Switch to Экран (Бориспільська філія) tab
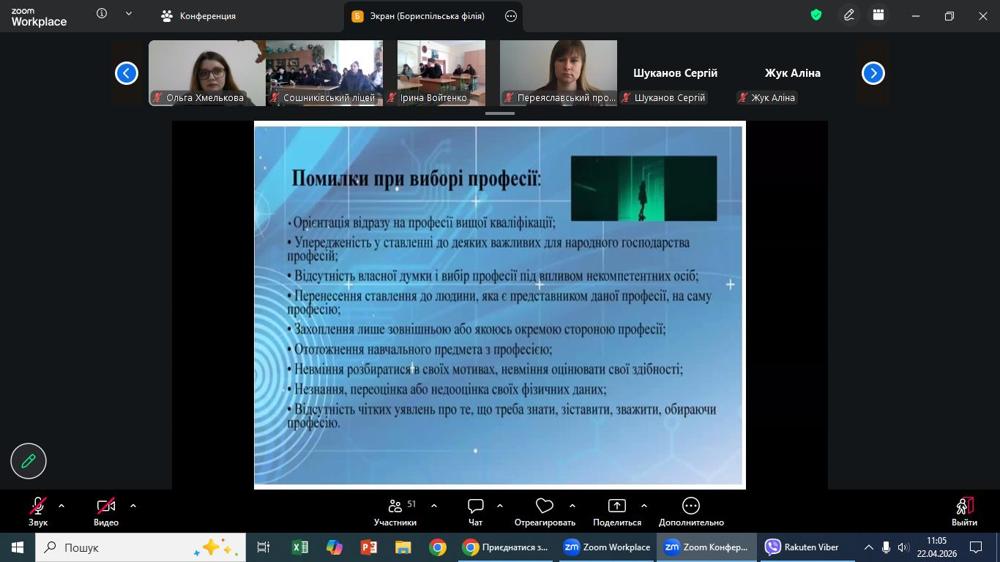Image resolution: width=1000 pixels, height=562 pixels. (x=426, y=16)
